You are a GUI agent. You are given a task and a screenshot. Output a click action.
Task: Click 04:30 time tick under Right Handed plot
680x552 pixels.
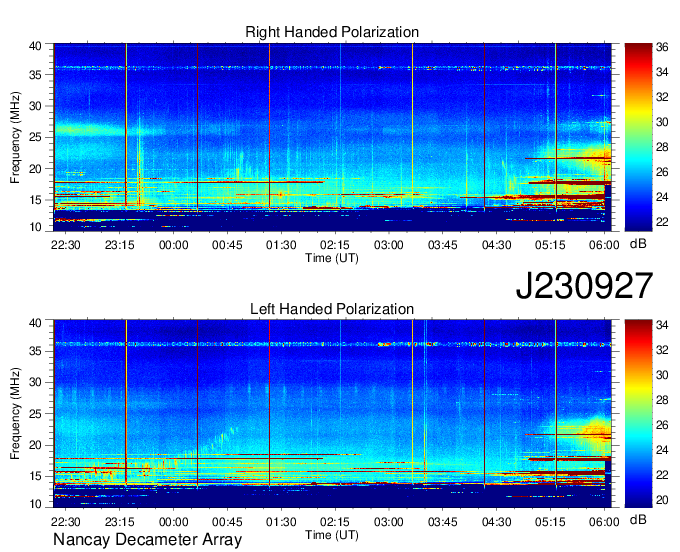(497, 245)
